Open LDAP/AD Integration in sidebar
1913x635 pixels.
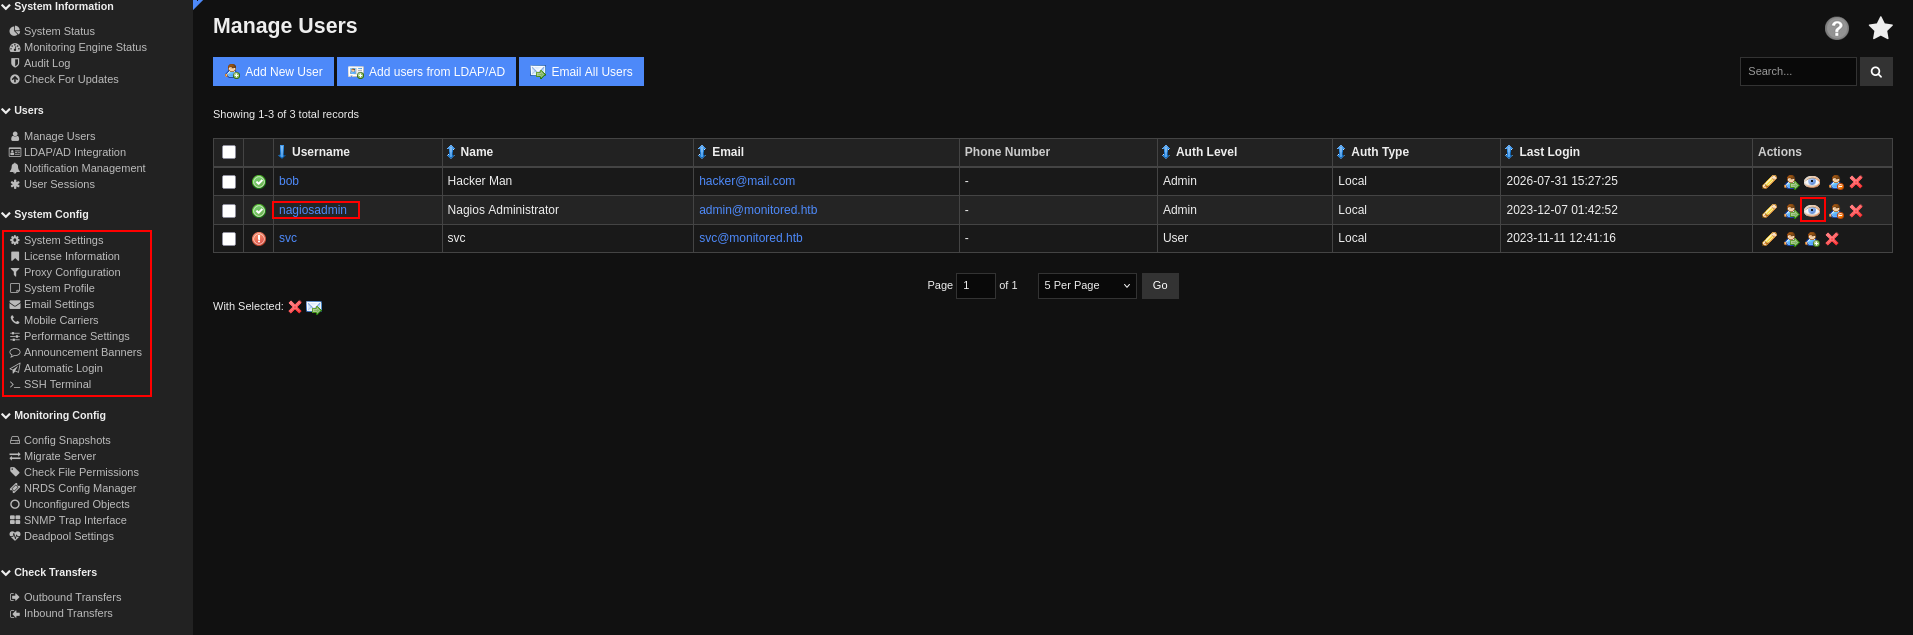74,152
